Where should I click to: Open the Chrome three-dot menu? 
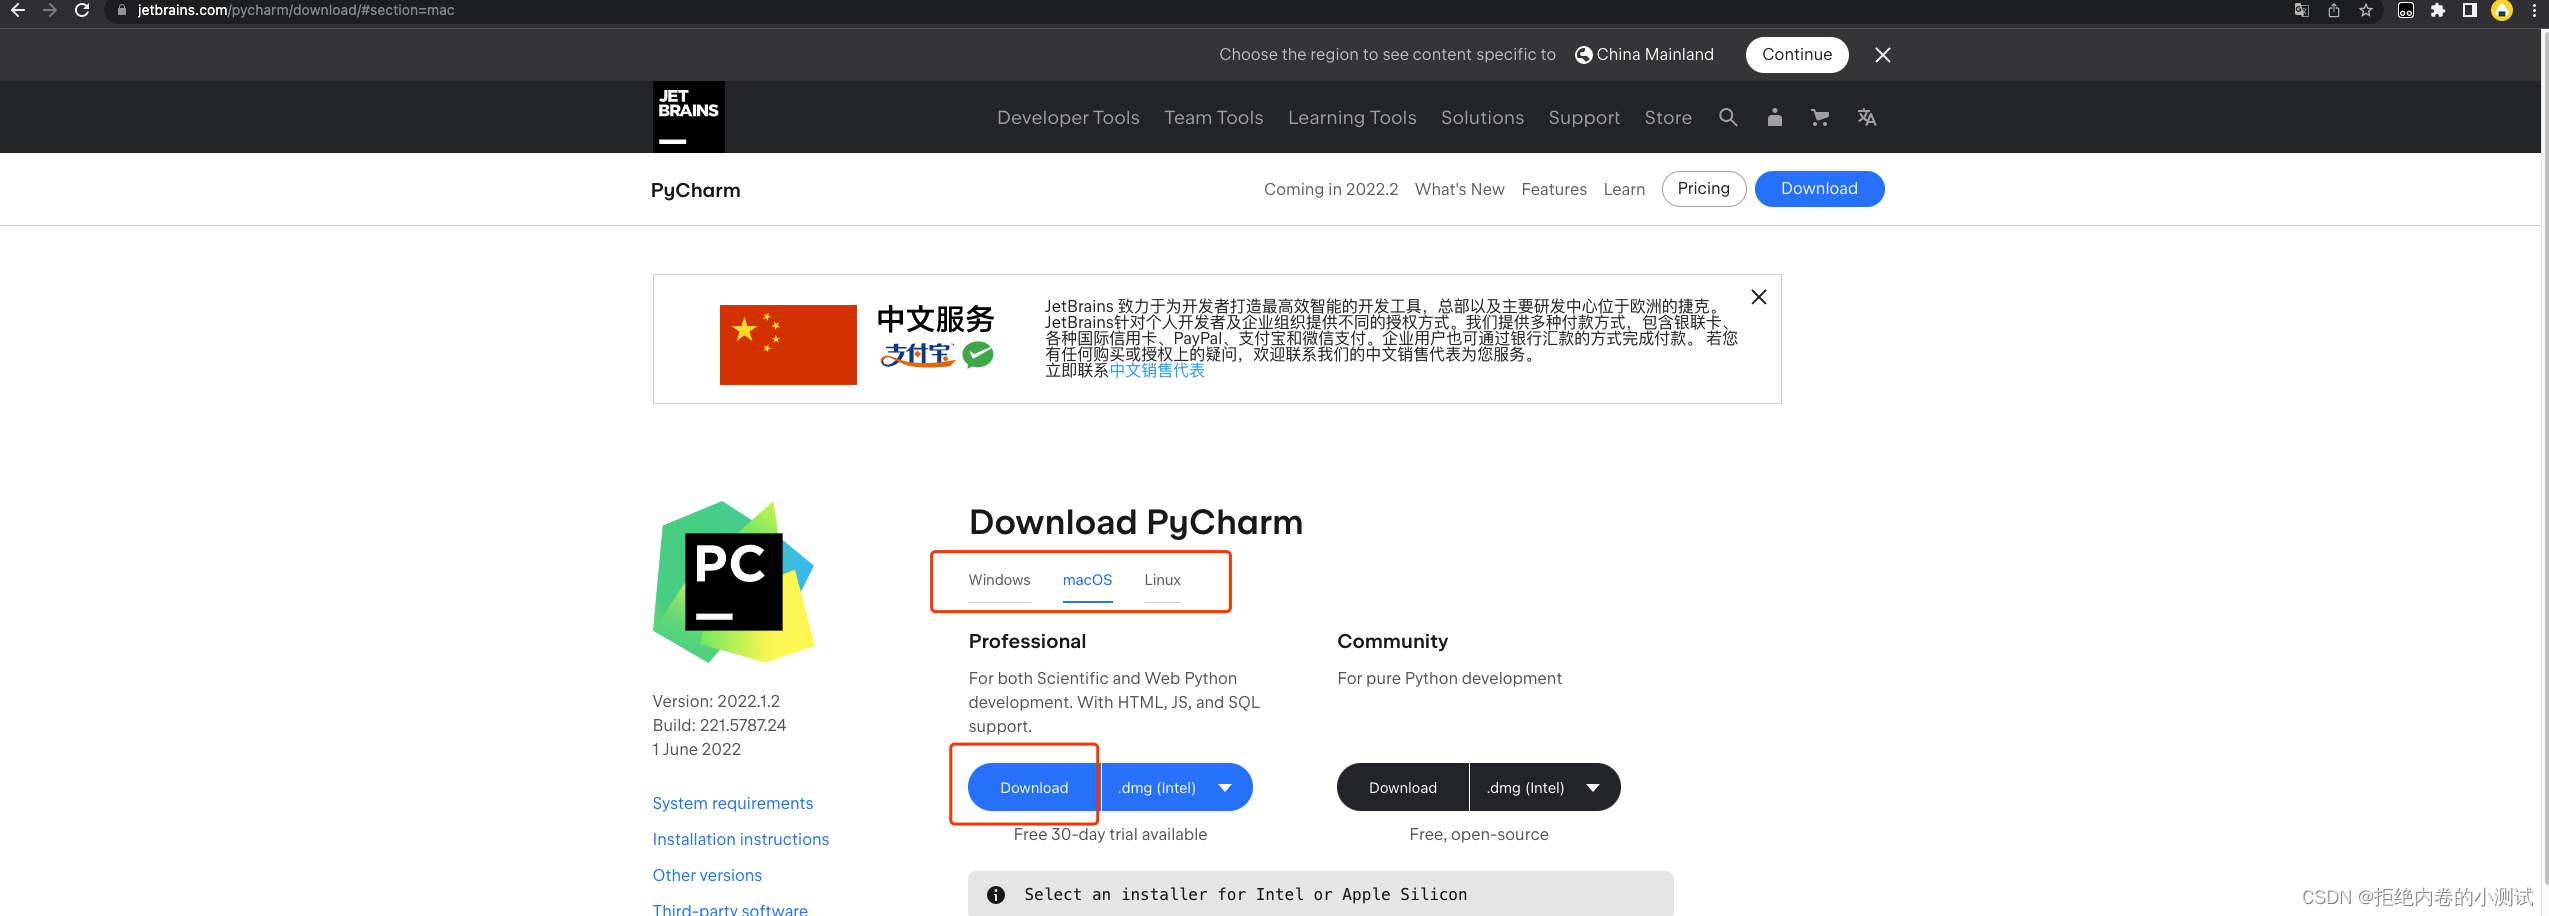(2533, 10)
